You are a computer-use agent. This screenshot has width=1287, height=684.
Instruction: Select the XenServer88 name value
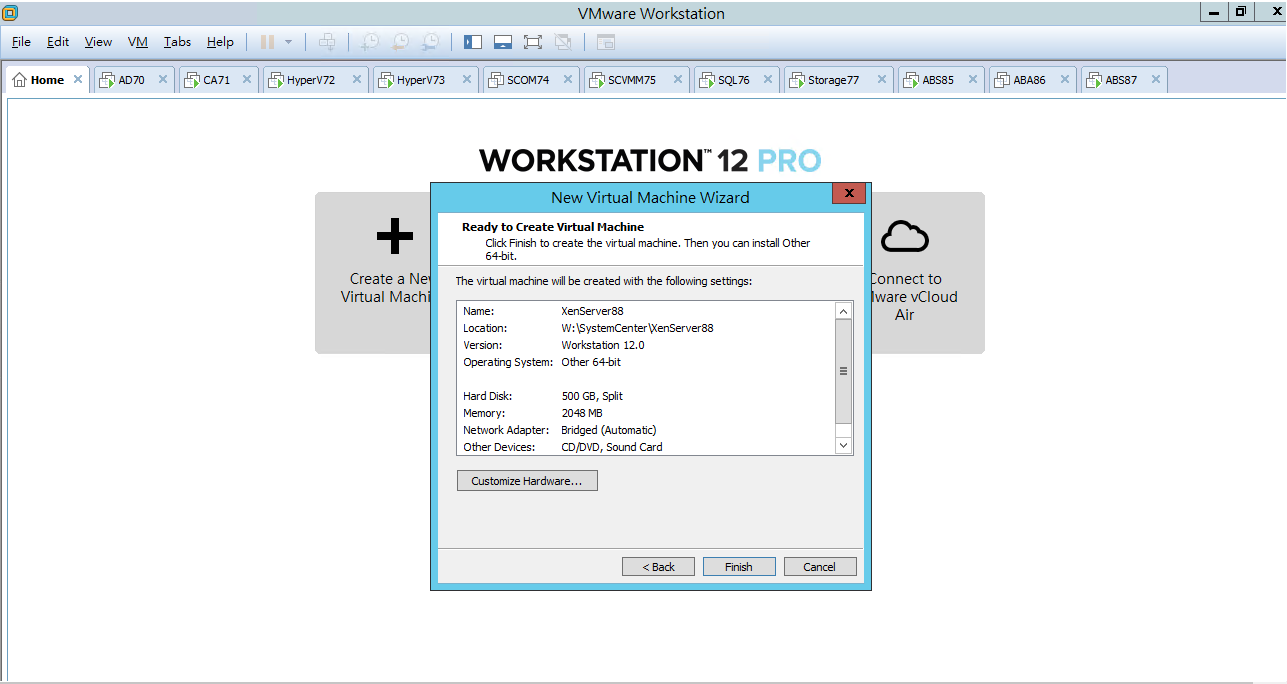coord(592,311)
